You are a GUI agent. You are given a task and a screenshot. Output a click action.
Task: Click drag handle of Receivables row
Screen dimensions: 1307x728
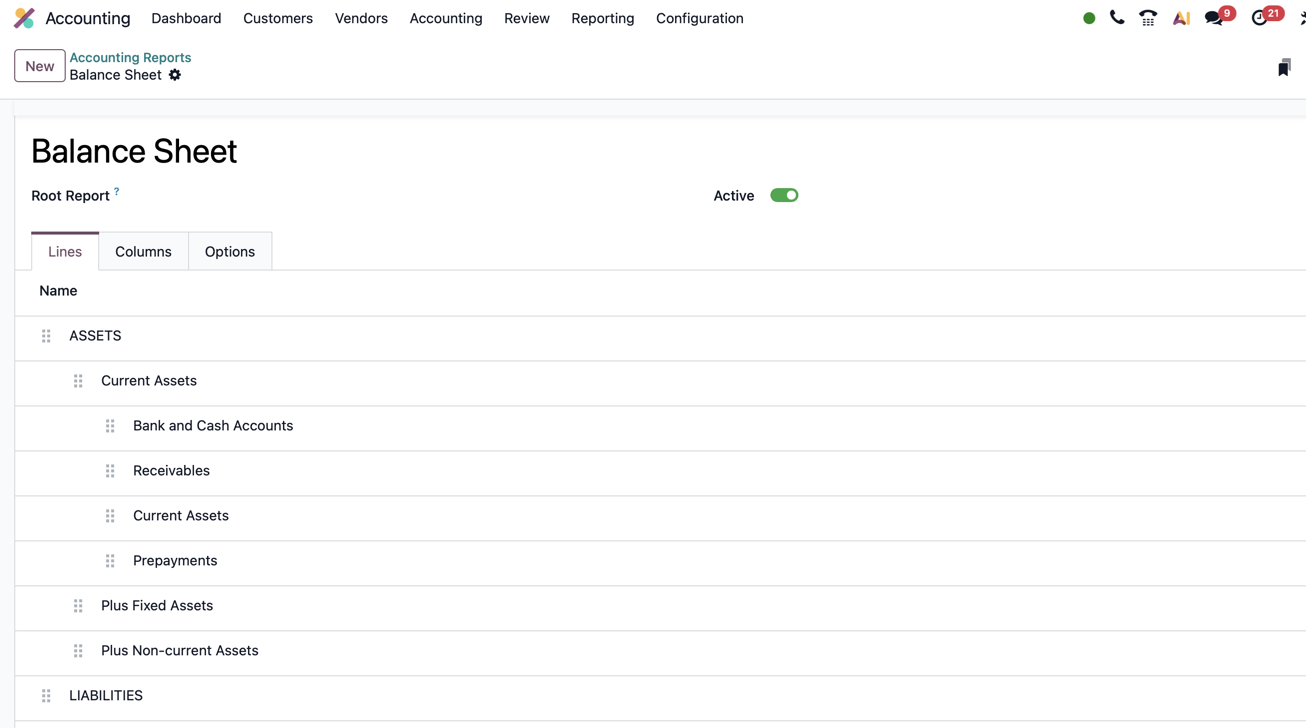(x=110, y=471)
